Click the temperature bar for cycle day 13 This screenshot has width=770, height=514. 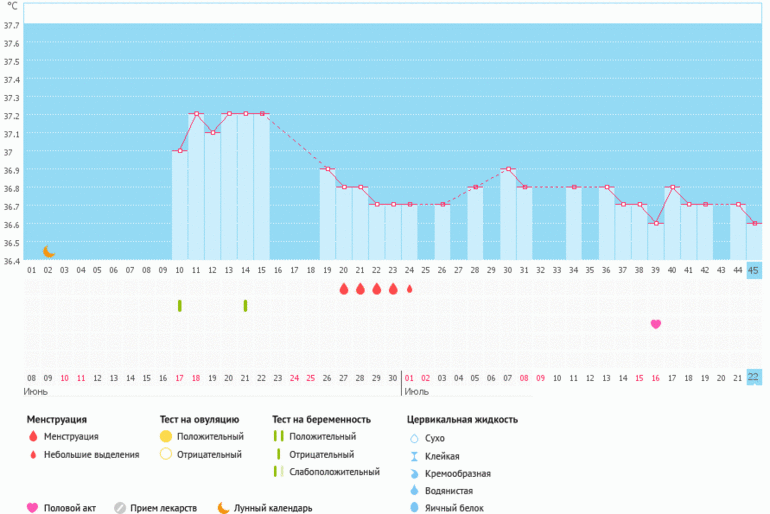pos(229,187)
